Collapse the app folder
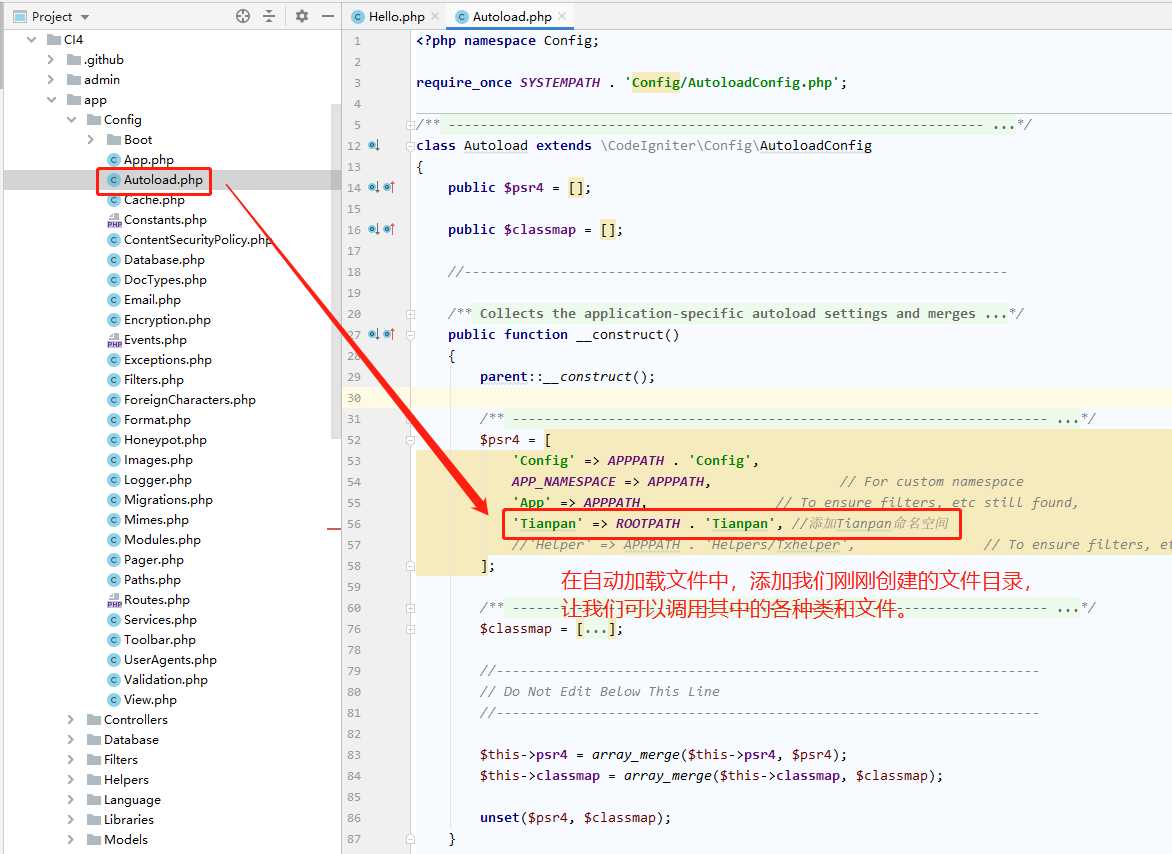 [51, 99]
